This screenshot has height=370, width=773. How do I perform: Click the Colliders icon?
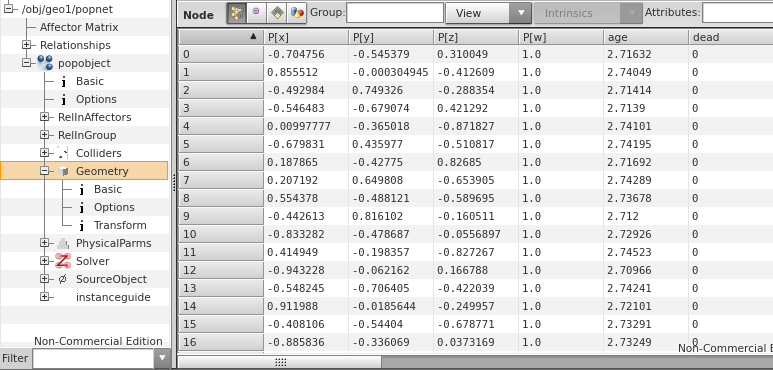tap(63, 153)
